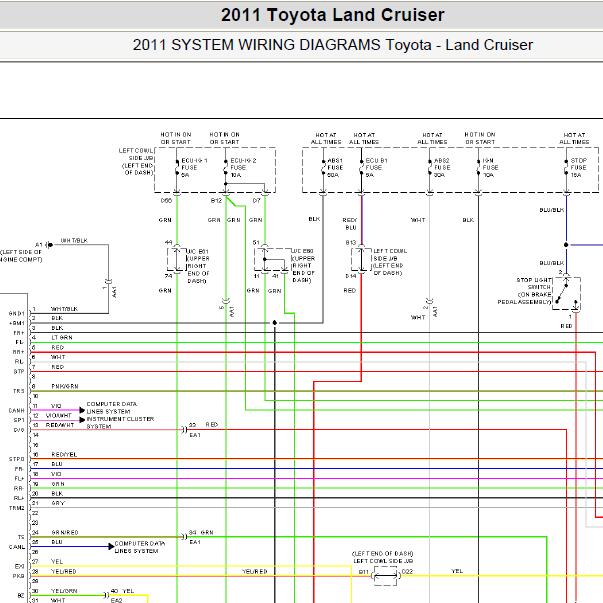Select the RED/YEL wire color label
The image size is (603, 603).
pos(64,455)
